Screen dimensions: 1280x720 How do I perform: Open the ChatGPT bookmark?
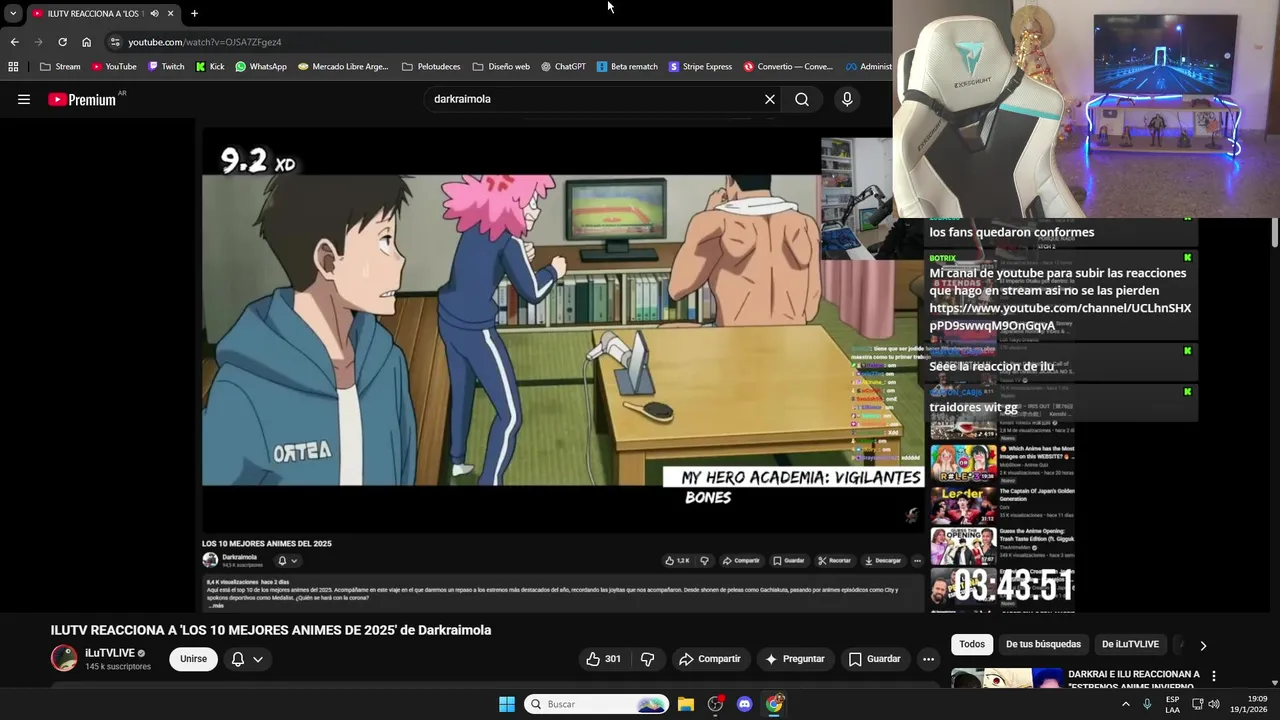click(x=563, y=67)
